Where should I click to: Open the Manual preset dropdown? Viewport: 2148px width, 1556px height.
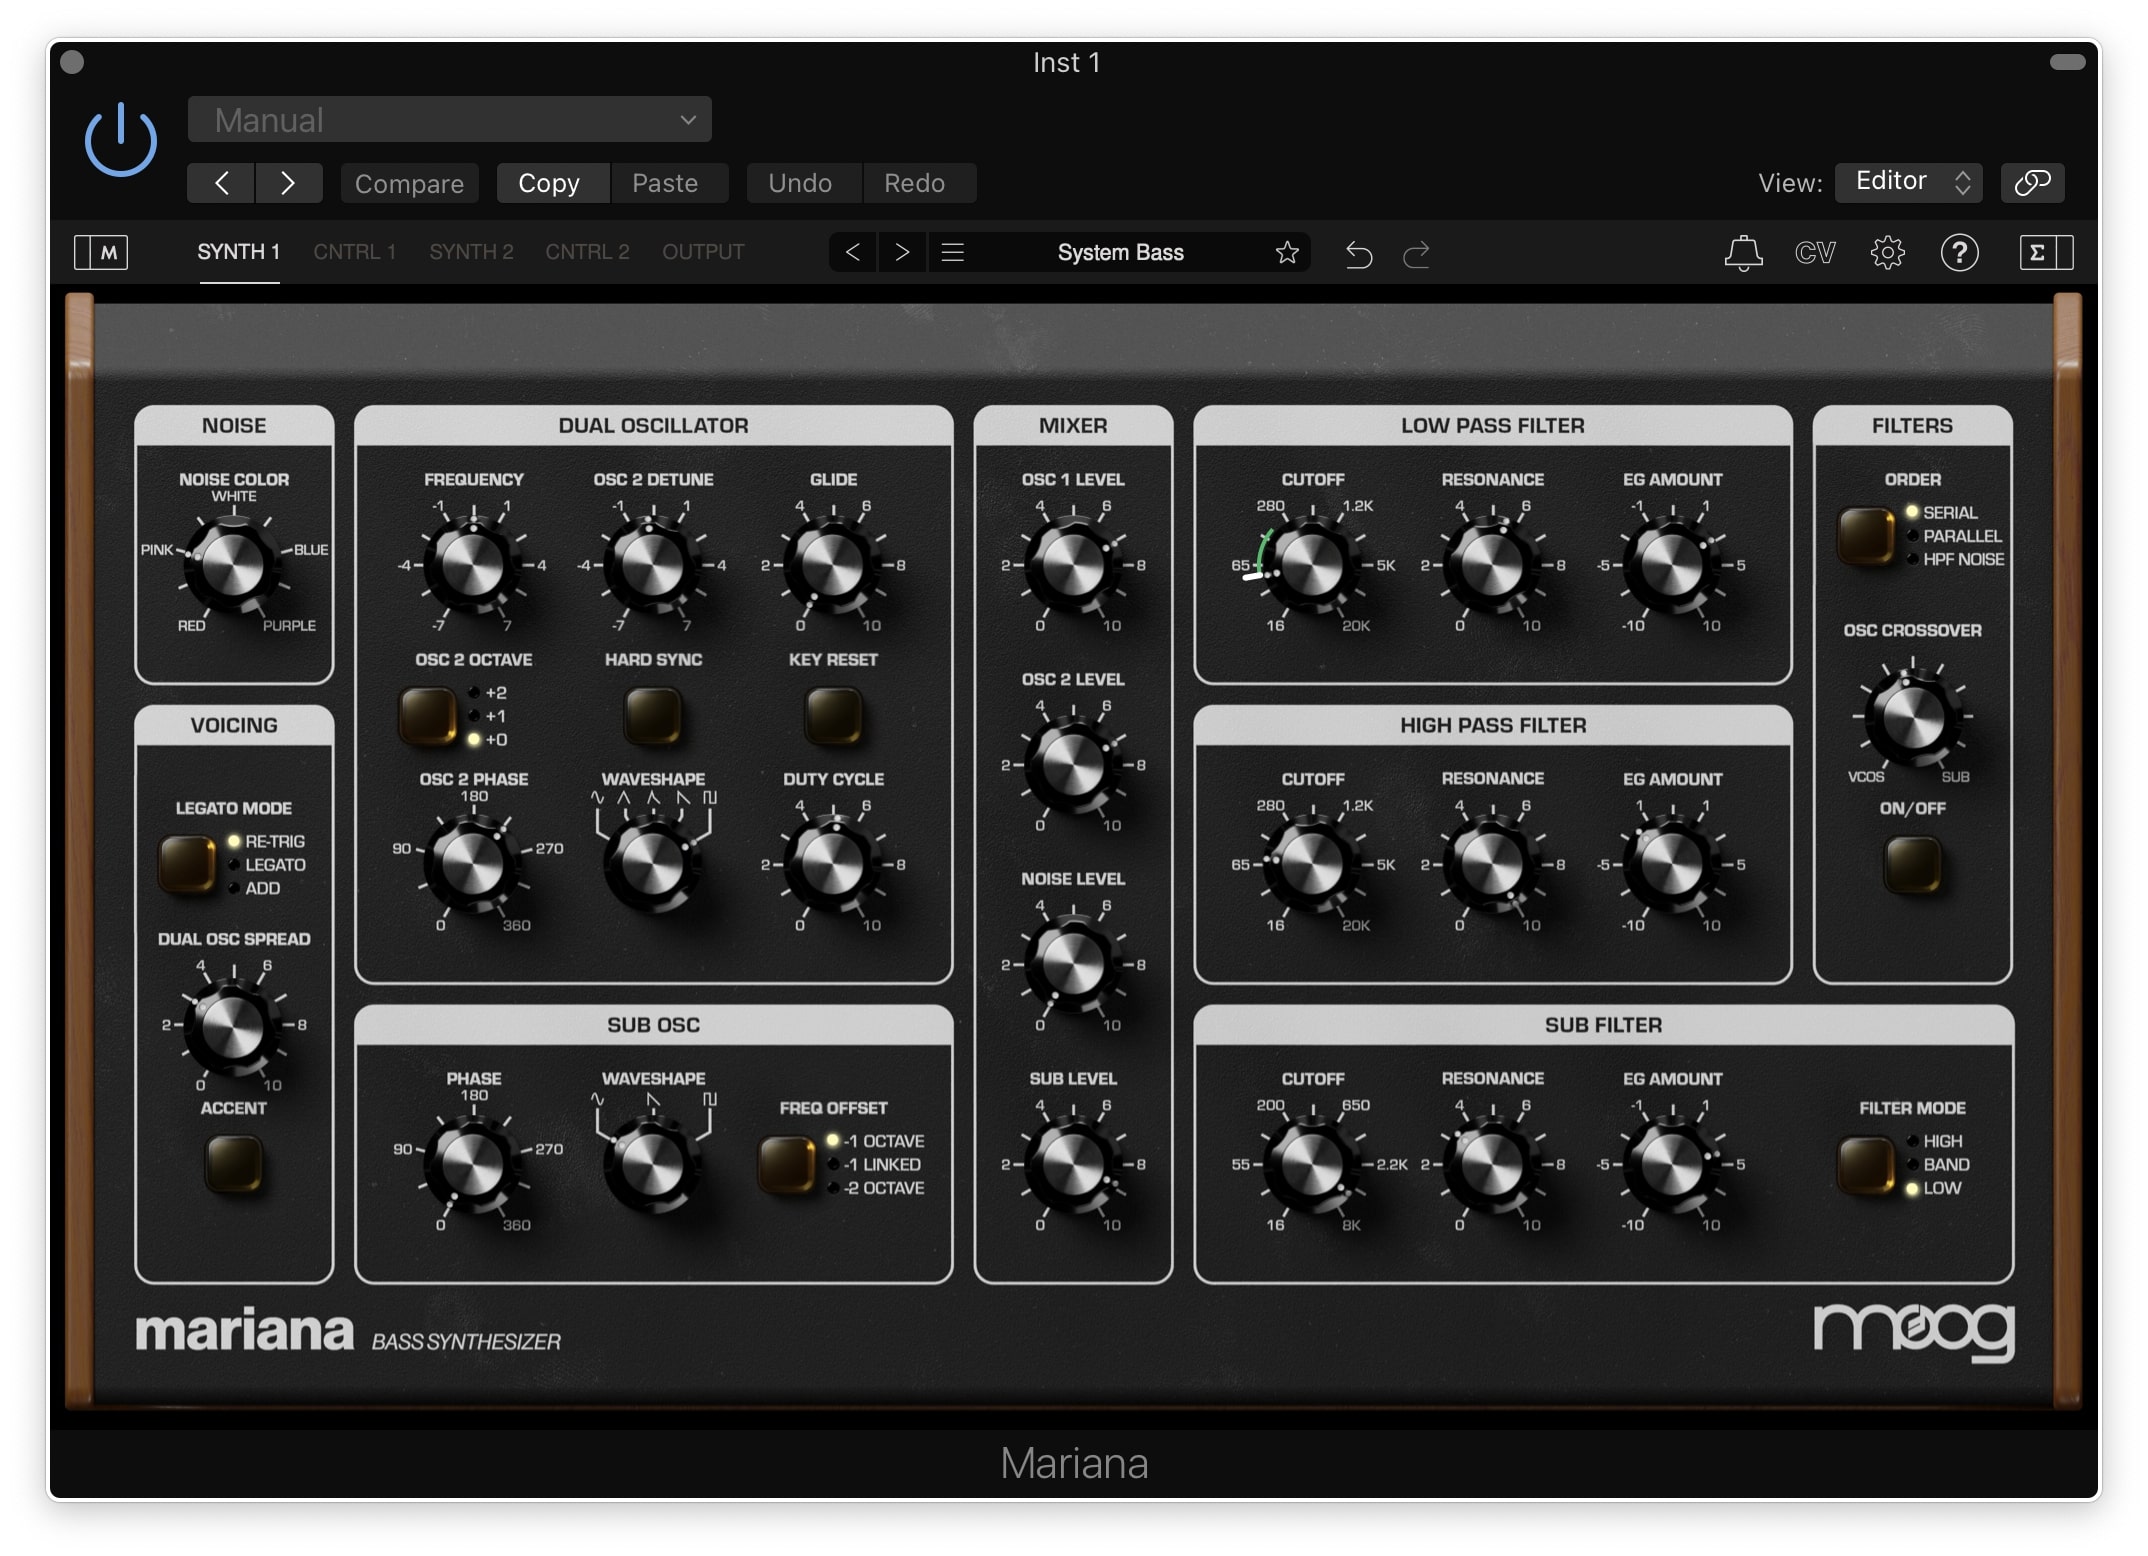pos(450,120)
